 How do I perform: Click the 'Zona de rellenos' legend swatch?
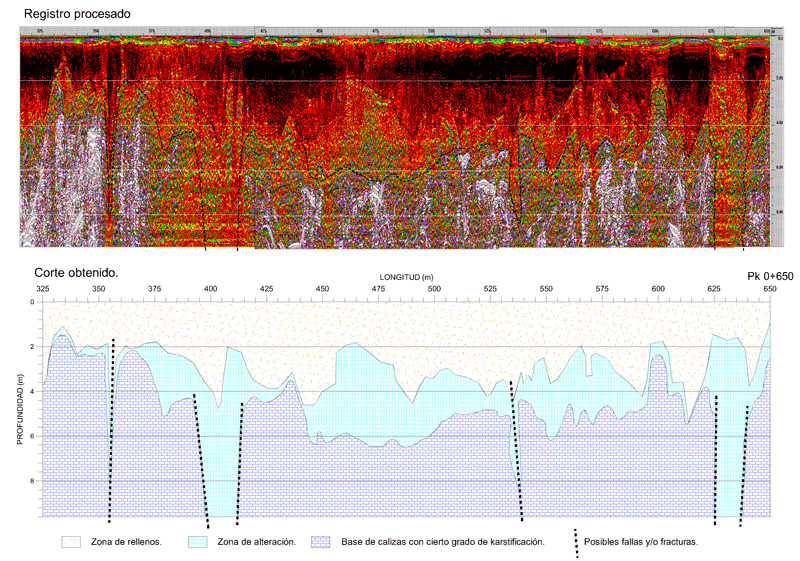(x=71, y=542)
